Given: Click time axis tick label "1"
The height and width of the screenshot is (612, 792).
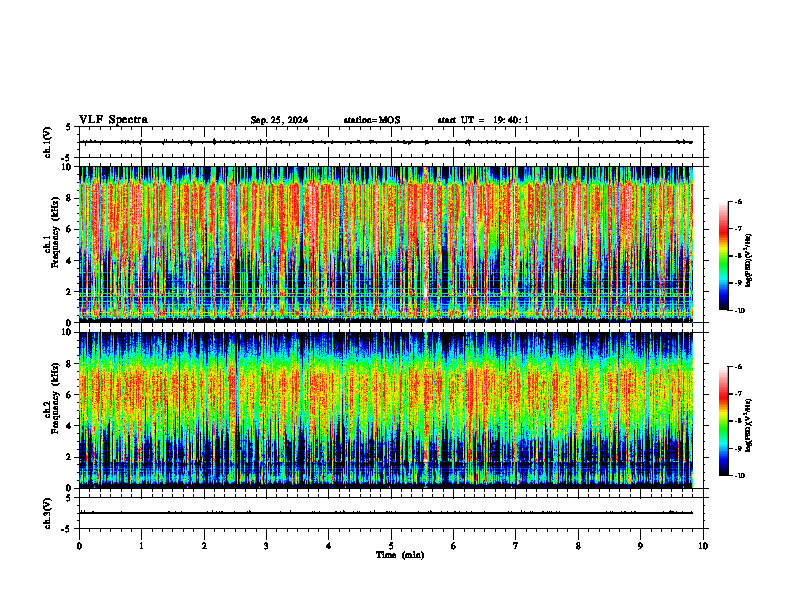Looking at the screenshot, I should (x=141, y=546).
